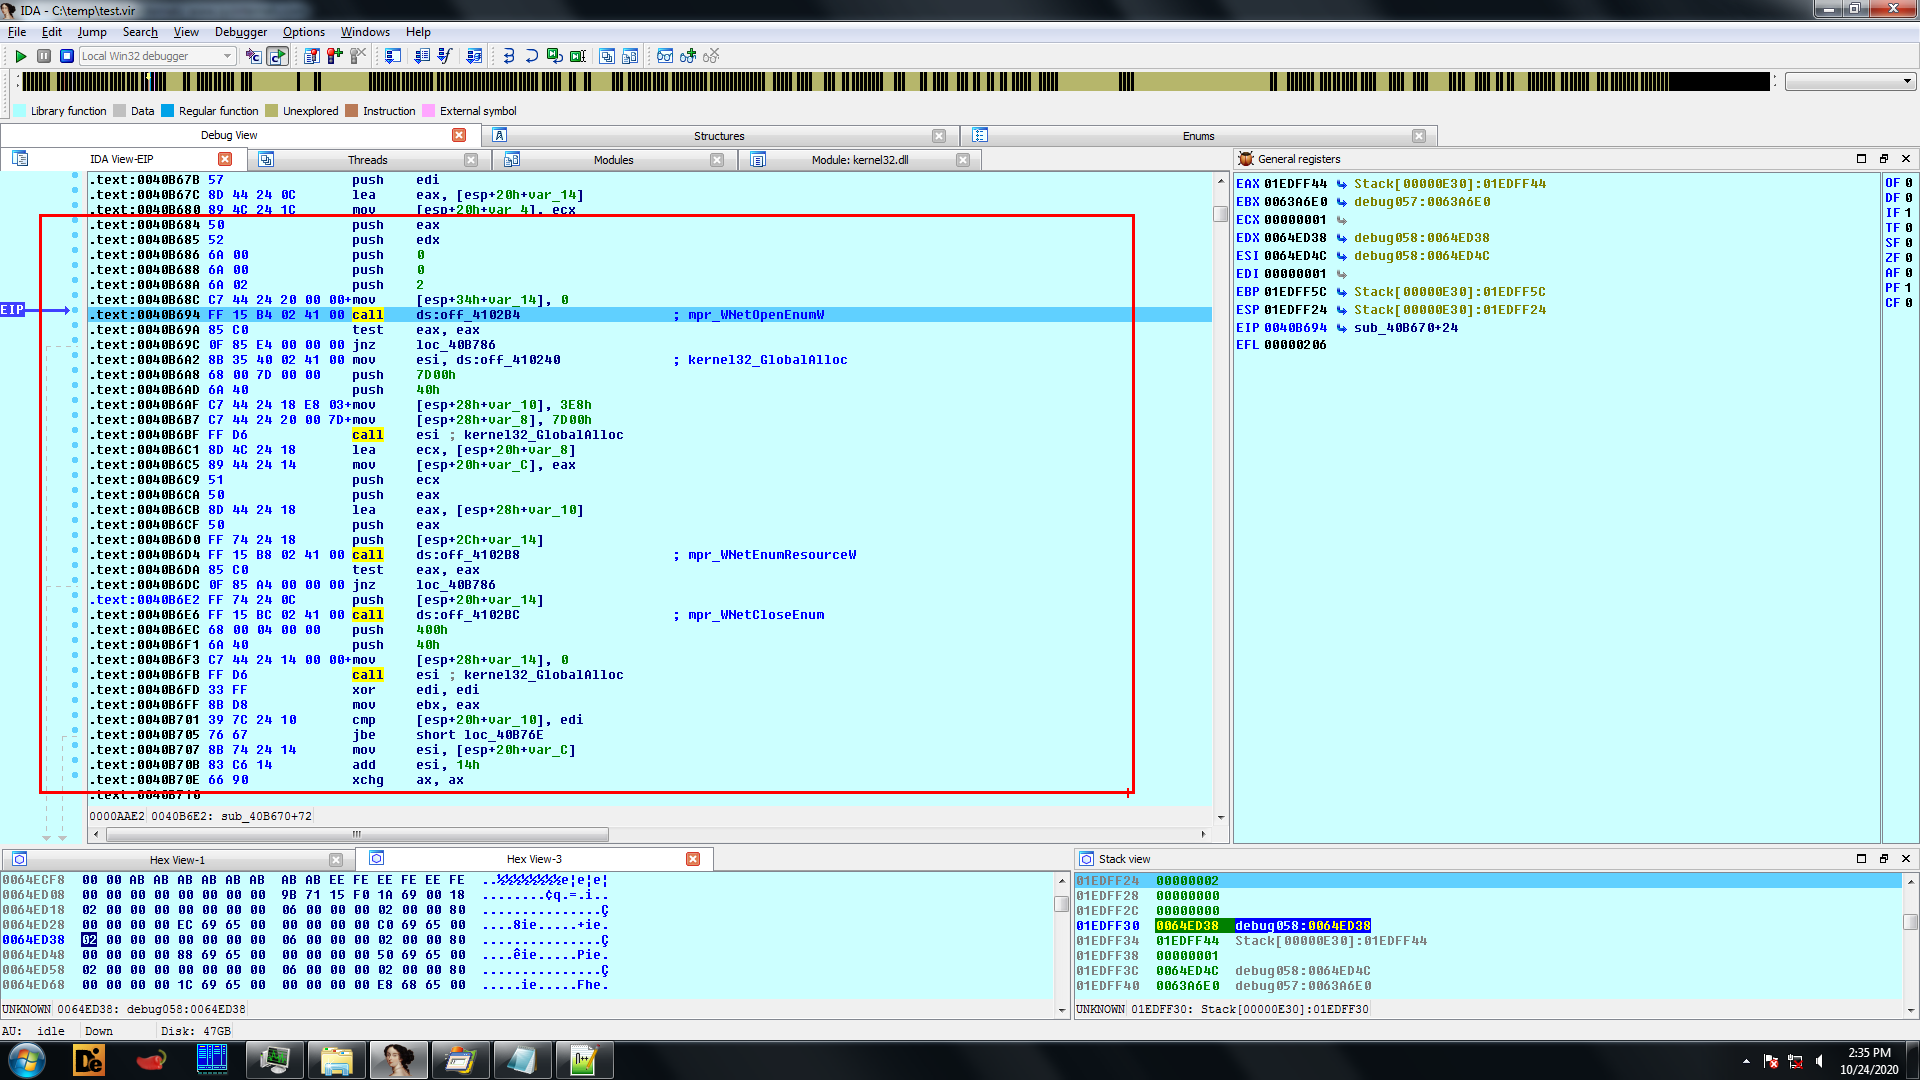Click the Step over toolbar icon
The width and height of the screenshot is (1920, 1080).
coord(532,56)
